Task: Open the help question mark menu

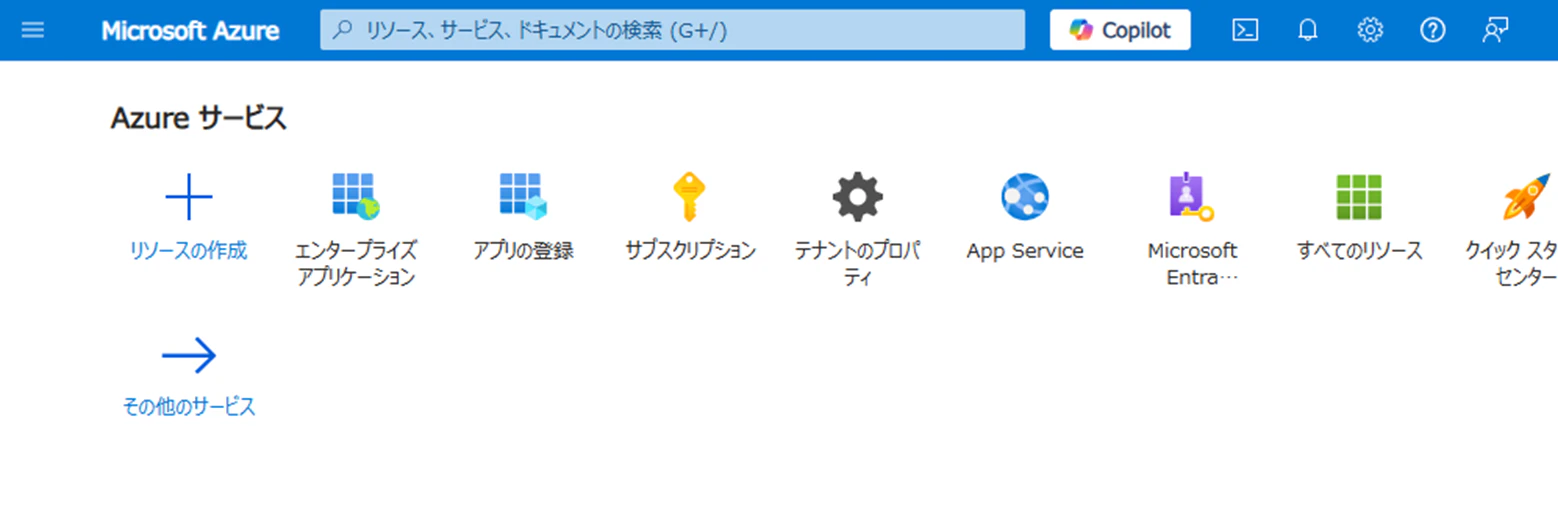Action: (1433, 30)
